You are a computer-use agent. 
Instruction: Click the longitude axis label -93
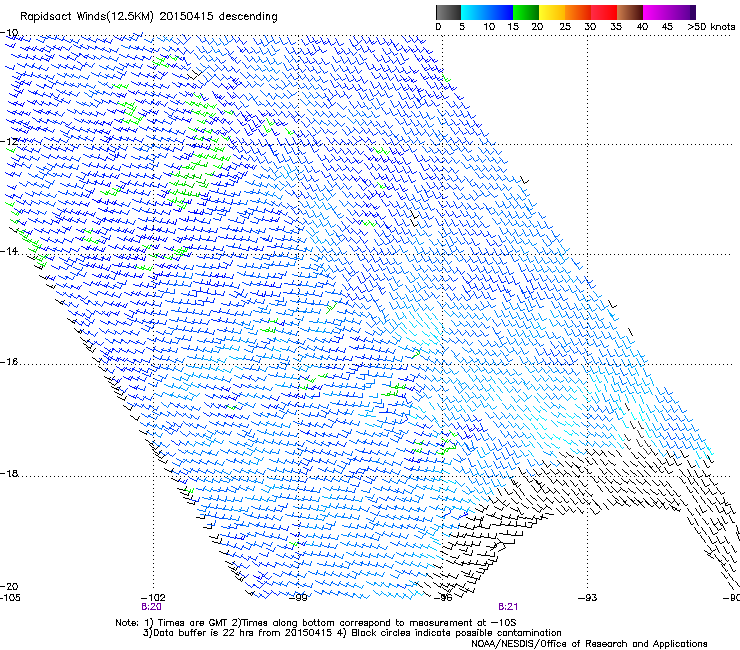point(588,597)
